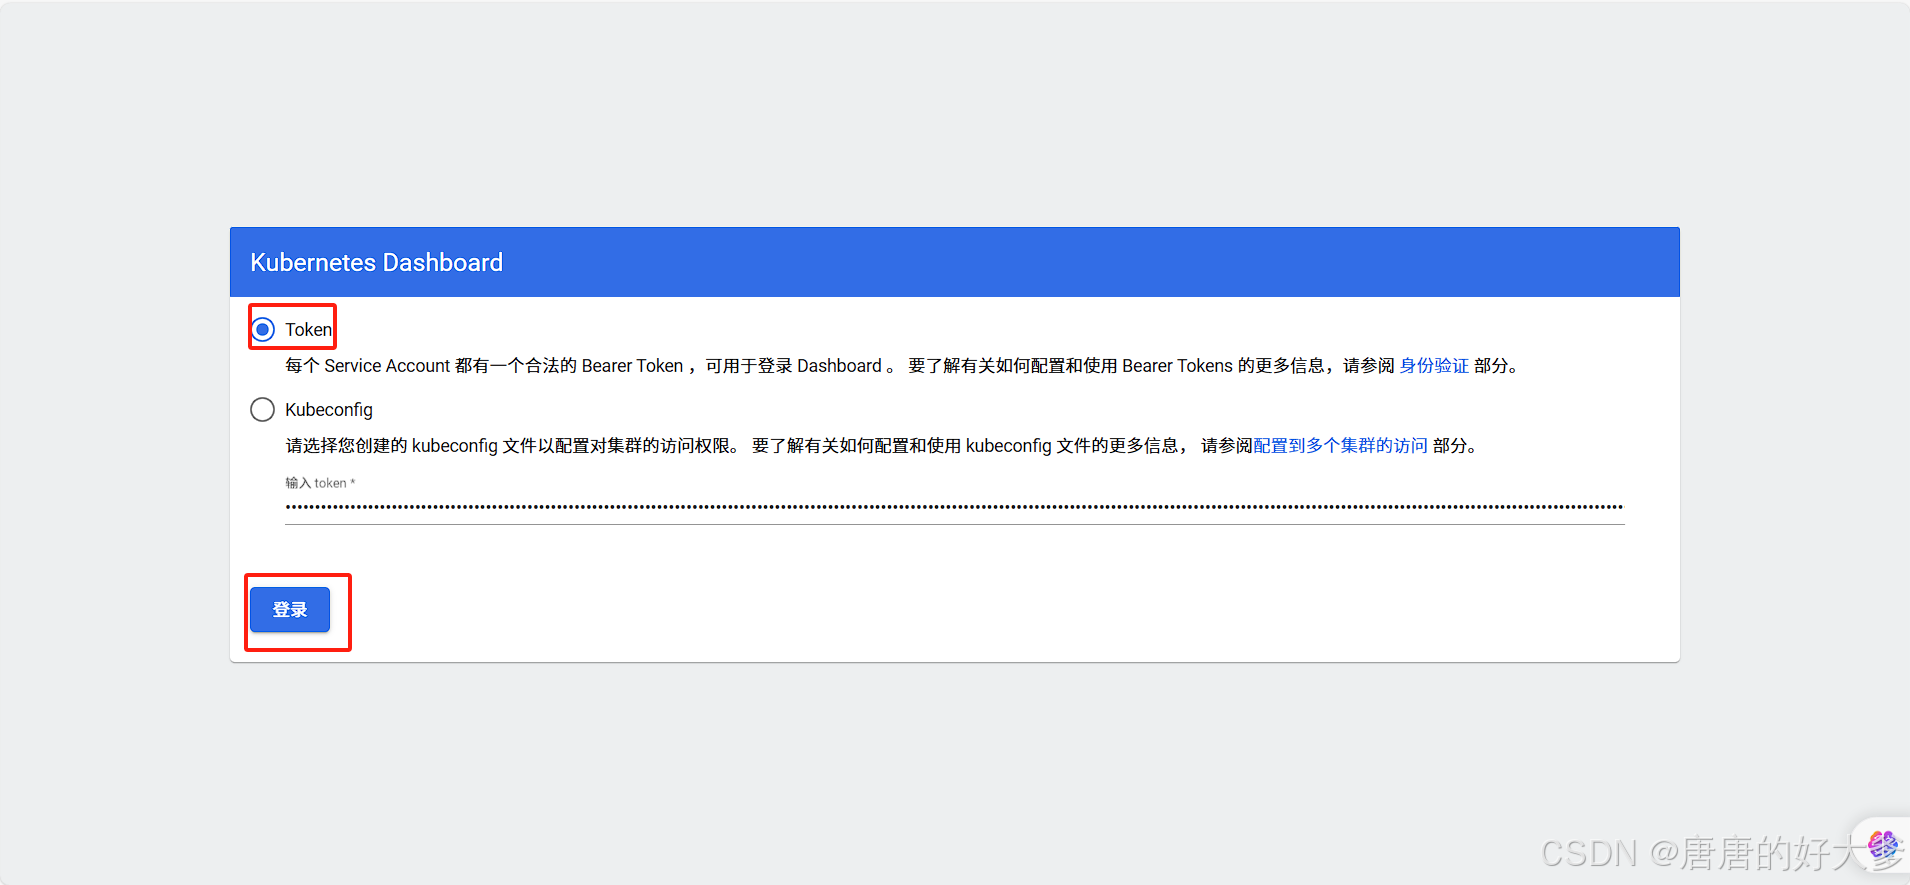Click the Kubernetes Dashboard title text
1910x885 pixels.
point(377,262)
